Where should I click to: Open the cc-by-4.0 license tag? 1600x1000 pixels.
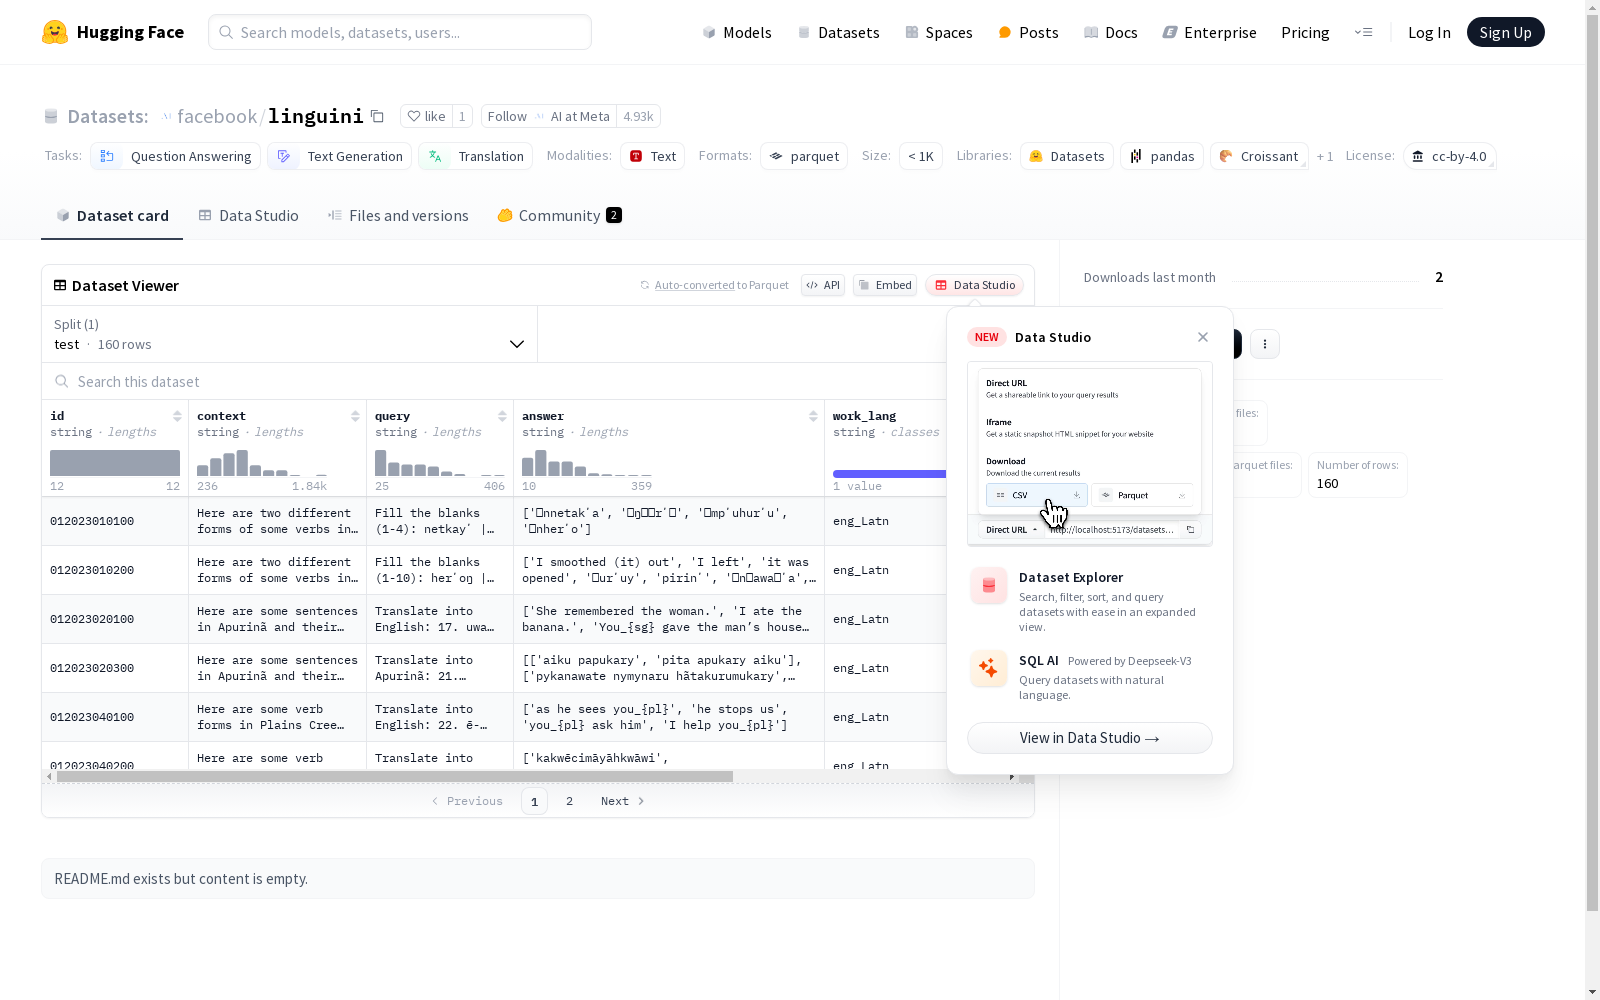1450,156
